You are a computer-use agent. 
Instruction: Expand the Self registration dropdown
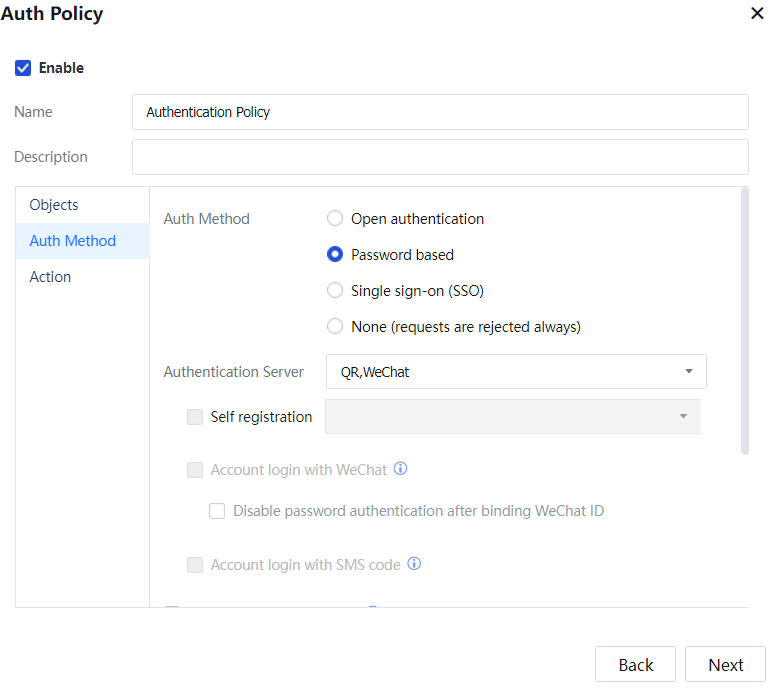point(512,417)
